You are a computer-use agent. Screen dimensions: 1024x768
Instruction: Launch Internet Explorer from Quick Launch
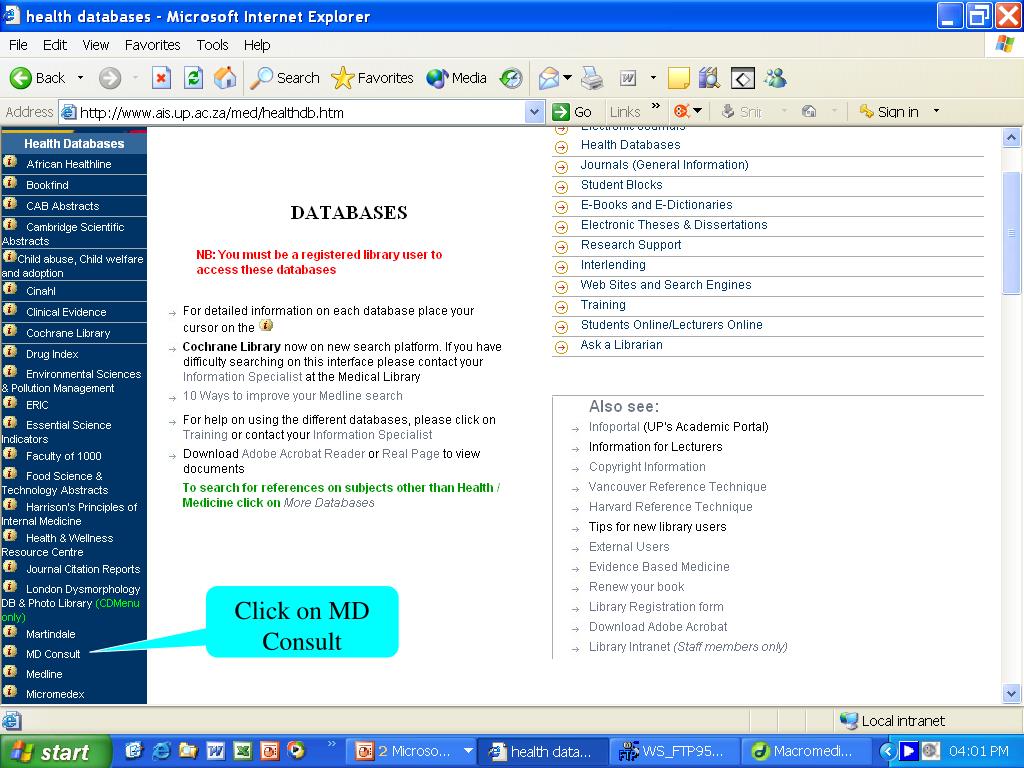(160, 751)
